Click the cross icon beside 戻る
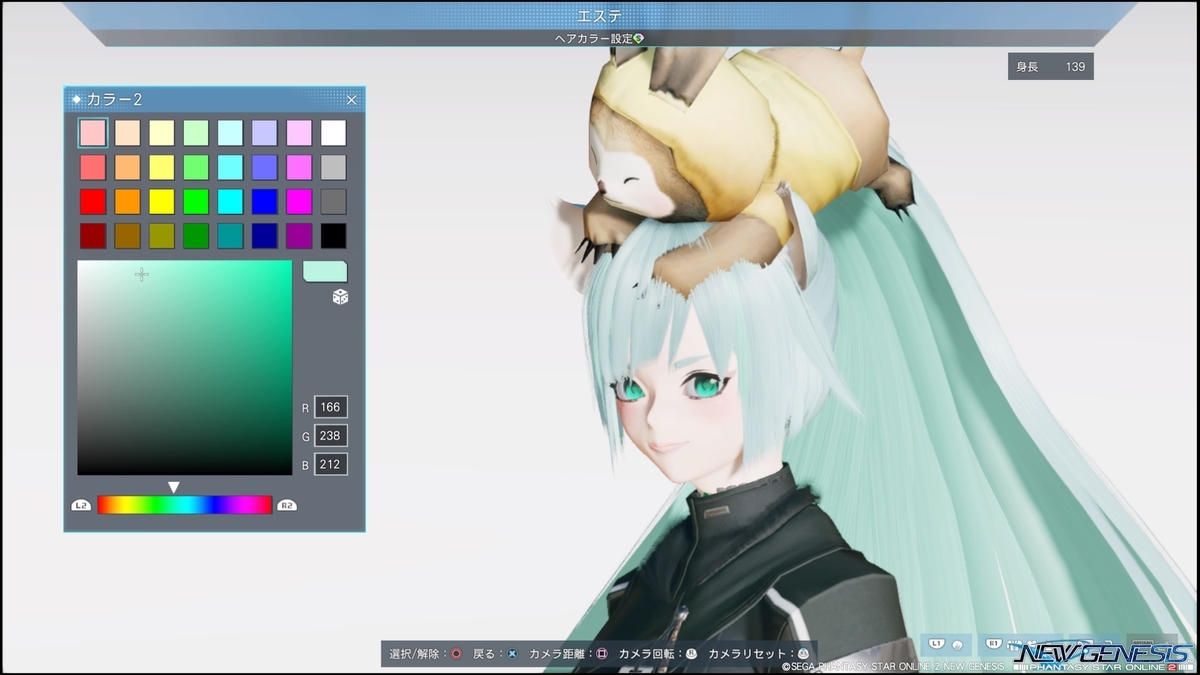This screenshot has width=1200, height=675. (512, 654)
